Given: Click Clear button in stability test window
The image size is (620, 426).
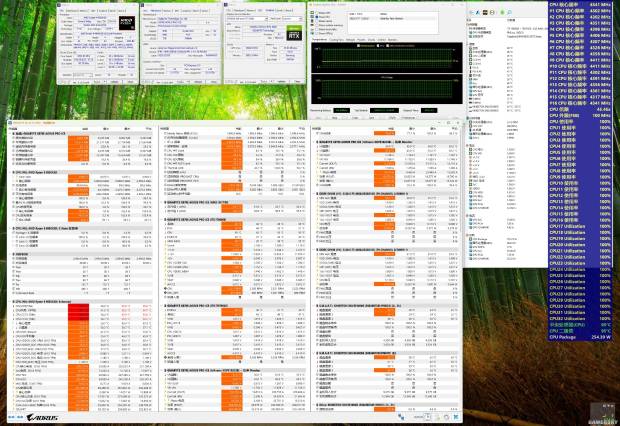Looking at the screenshot, I should click(x=355, y=118).
